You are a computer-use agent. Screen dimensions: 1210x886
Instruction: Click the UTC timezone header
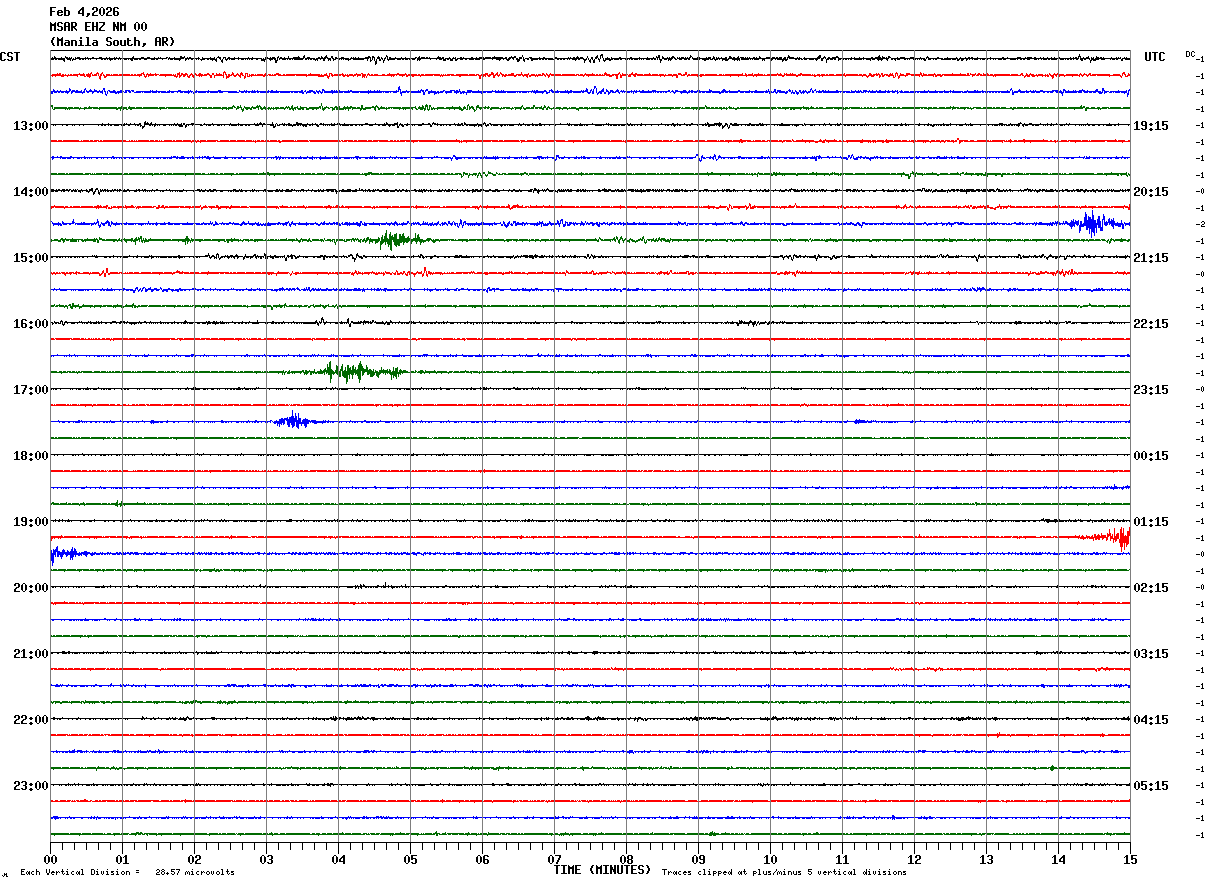1155,57
